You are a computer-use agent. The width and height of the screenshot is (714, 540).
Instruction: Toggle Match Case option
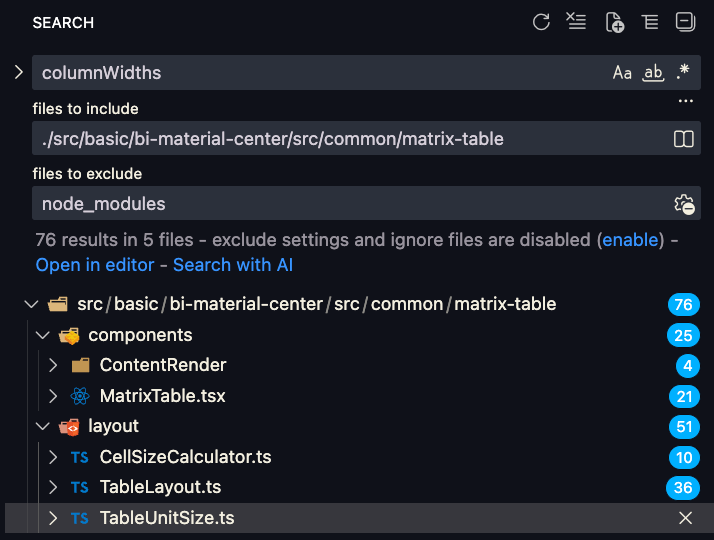(622, 72)
